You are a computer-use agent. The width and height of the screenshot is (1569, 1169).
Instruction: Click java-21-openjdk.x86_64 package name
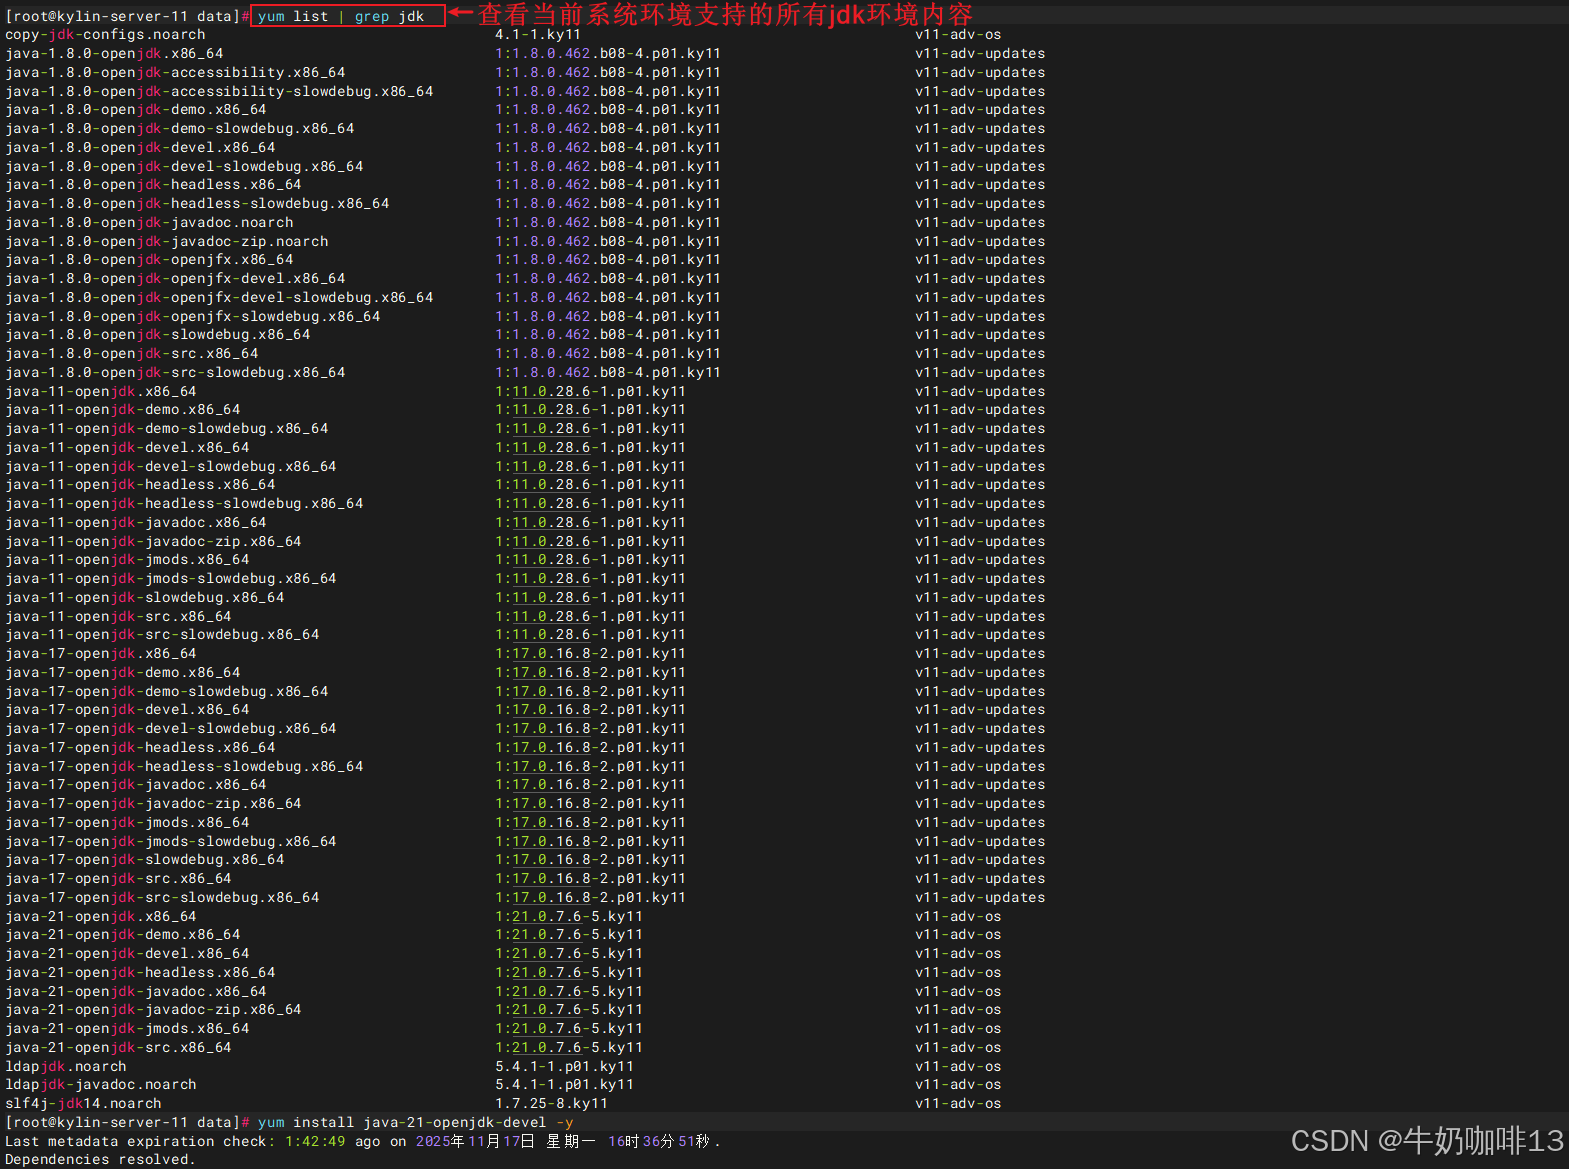[x=101, y=916]
